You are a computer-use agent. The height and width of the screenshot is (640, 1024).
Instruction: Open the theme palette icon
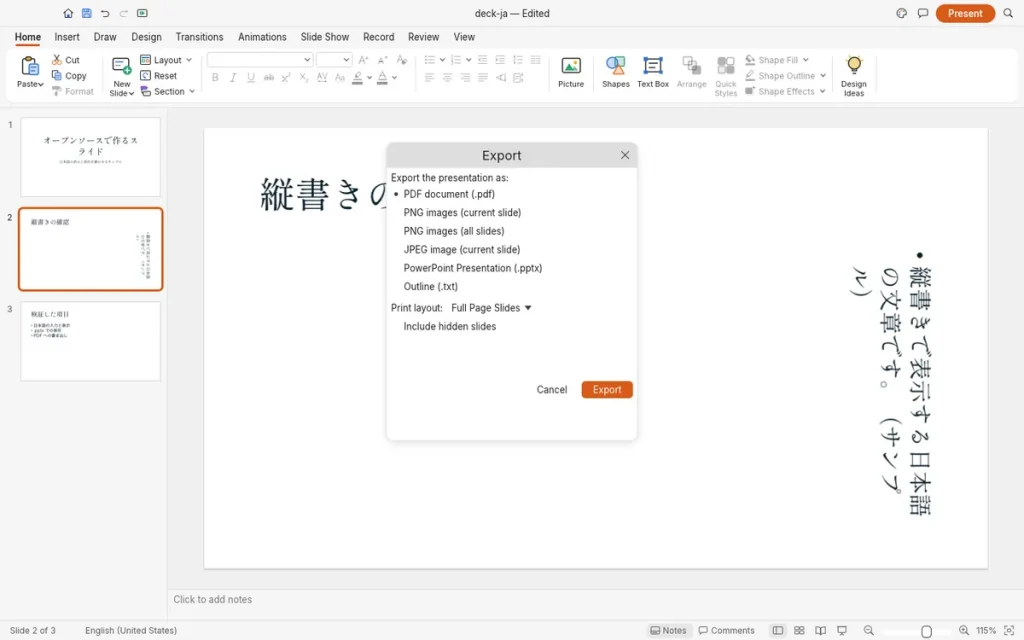click(x=902, y=13)
